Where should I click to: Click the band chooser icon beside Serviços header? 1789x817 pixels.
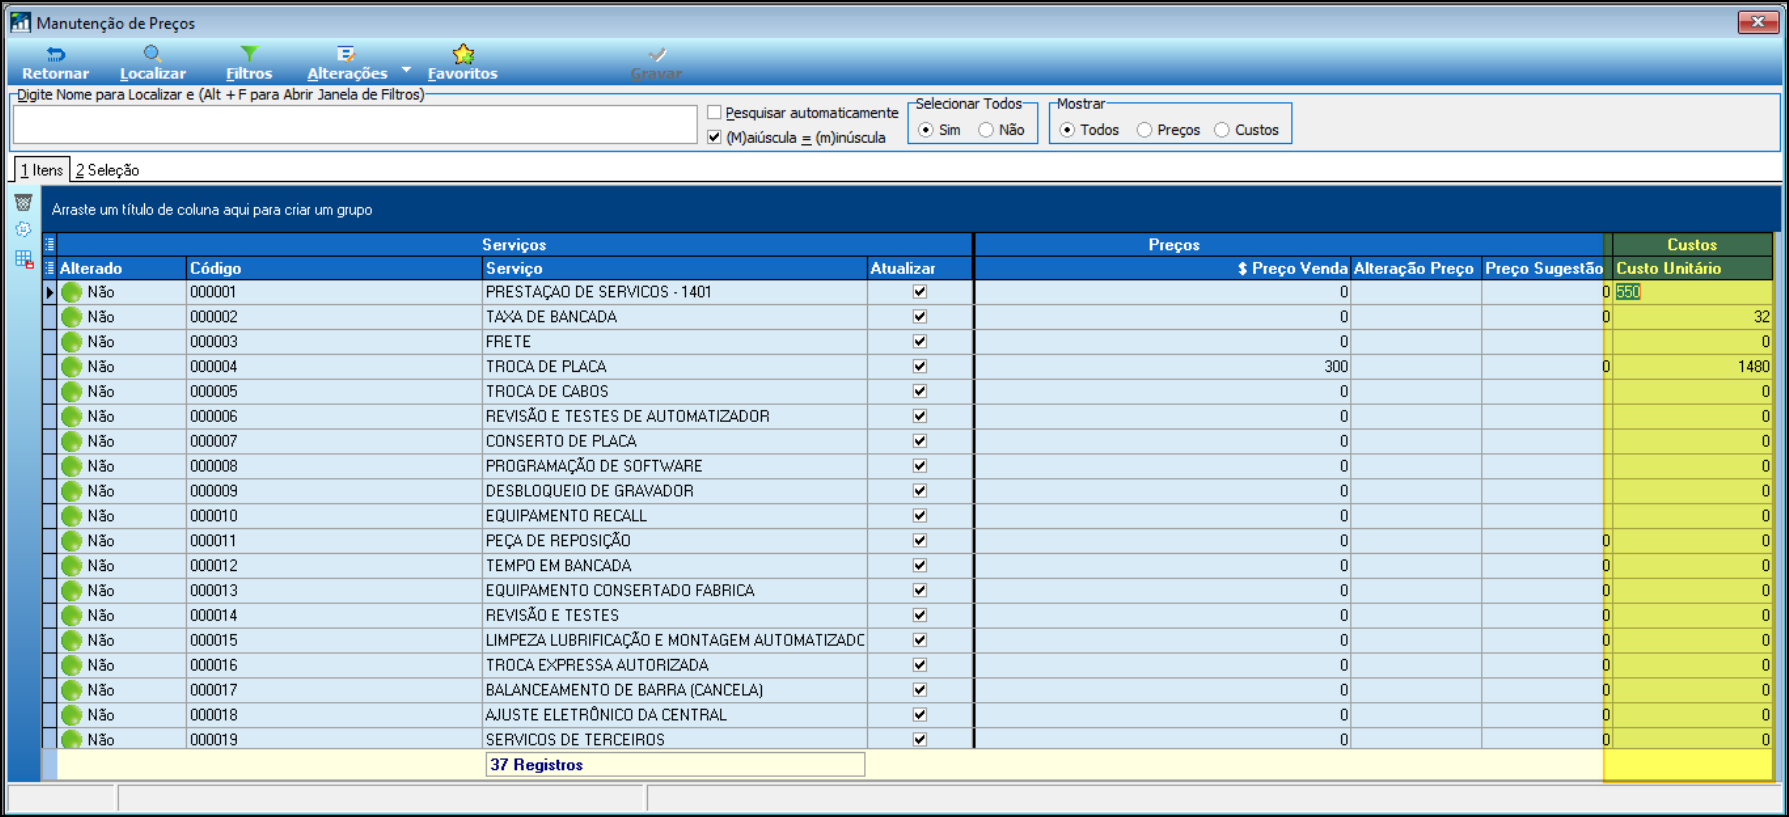(50, 244)
